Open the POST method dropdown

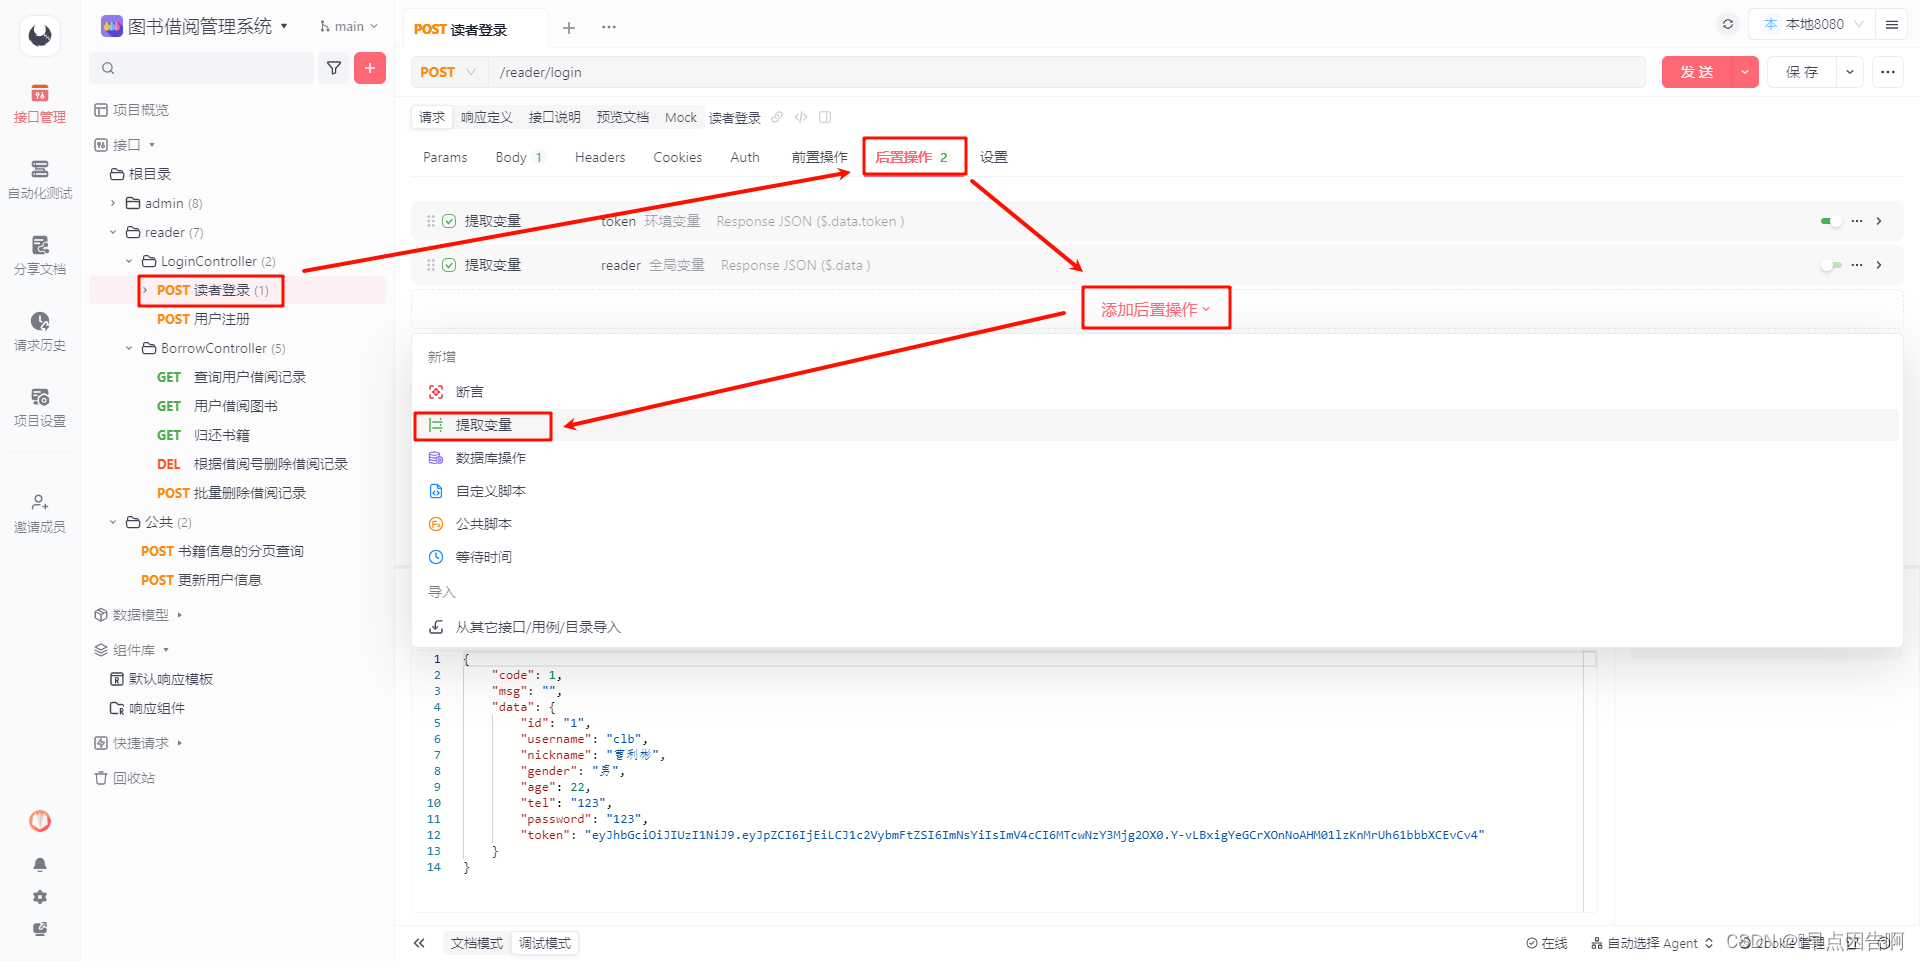pyautogui.click(x=448, y=72)
